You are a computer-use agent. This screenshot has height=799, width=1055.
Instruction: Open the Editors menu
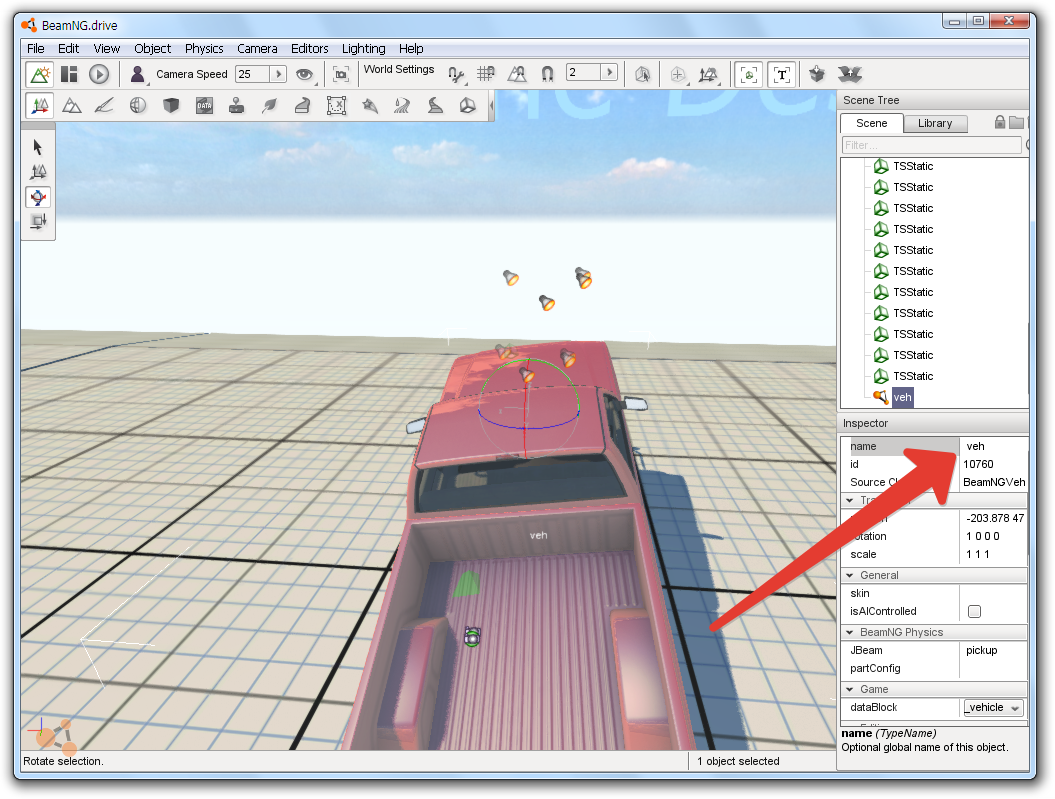click(x=310, y=48)
